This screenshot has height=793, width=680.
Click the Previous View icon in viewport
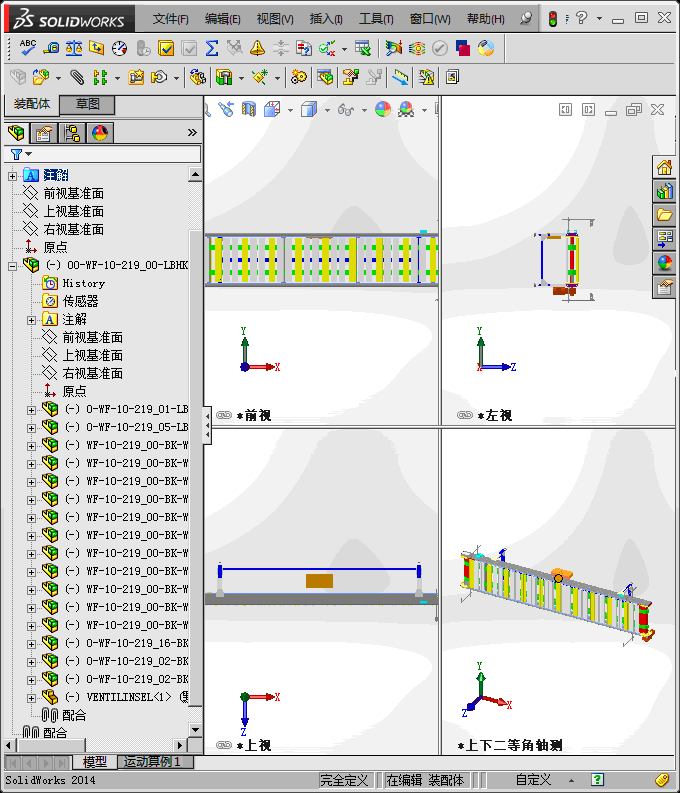(226, 109)
